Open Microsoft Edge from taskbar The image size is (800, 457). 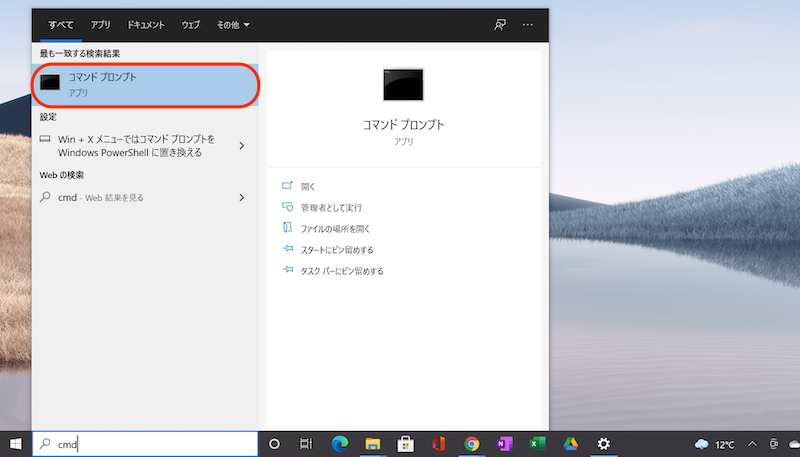[x=340, y=444]
